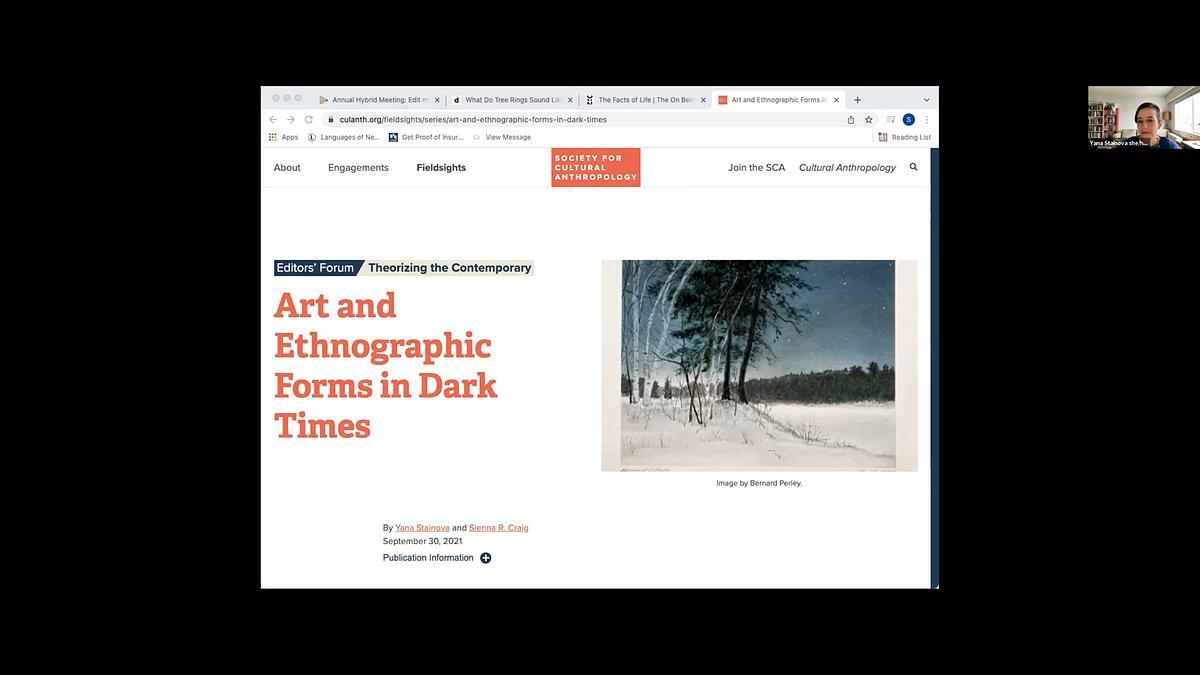The width and height of the screenshot is (1200, 675).
Task: Click the September 30, 2021 date
Action: 422,541
